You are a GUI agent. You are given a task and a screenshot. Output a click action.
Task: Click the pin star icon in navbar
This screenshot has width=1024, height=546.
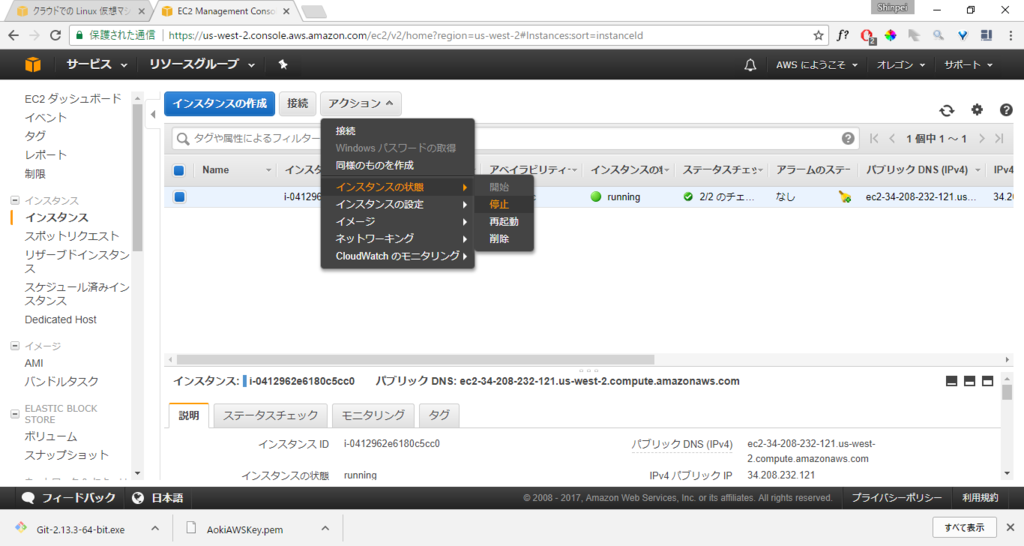(x=283, y=64)
